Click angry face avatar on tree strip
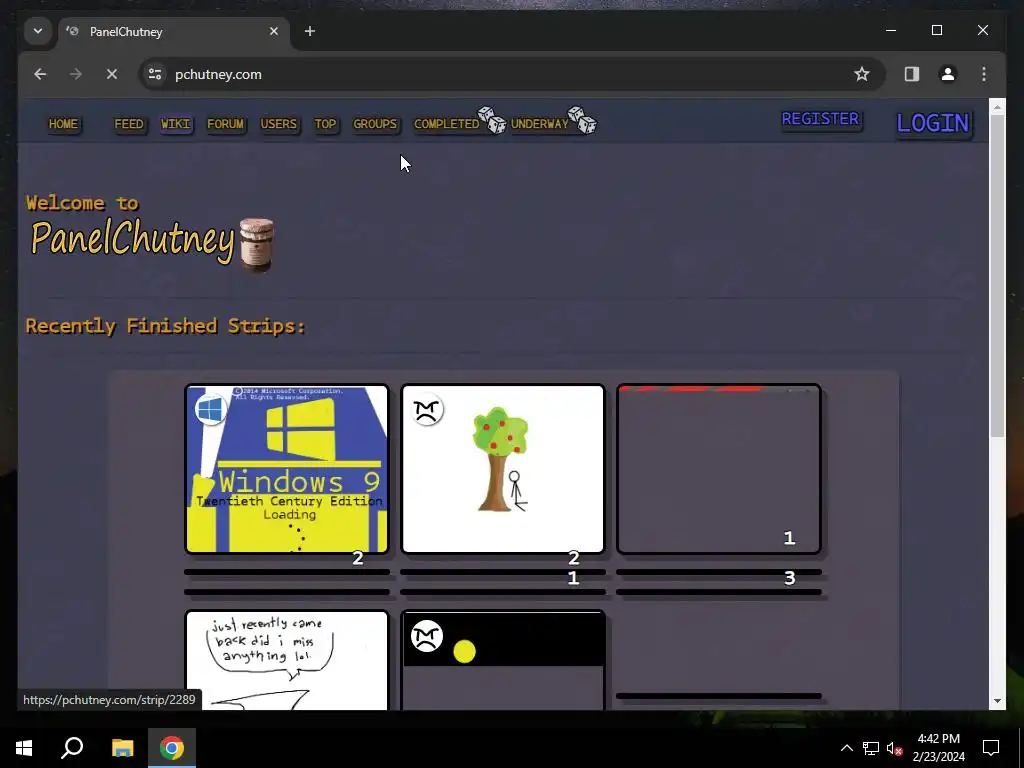The image size is (1024, 768). coord(426,409)
